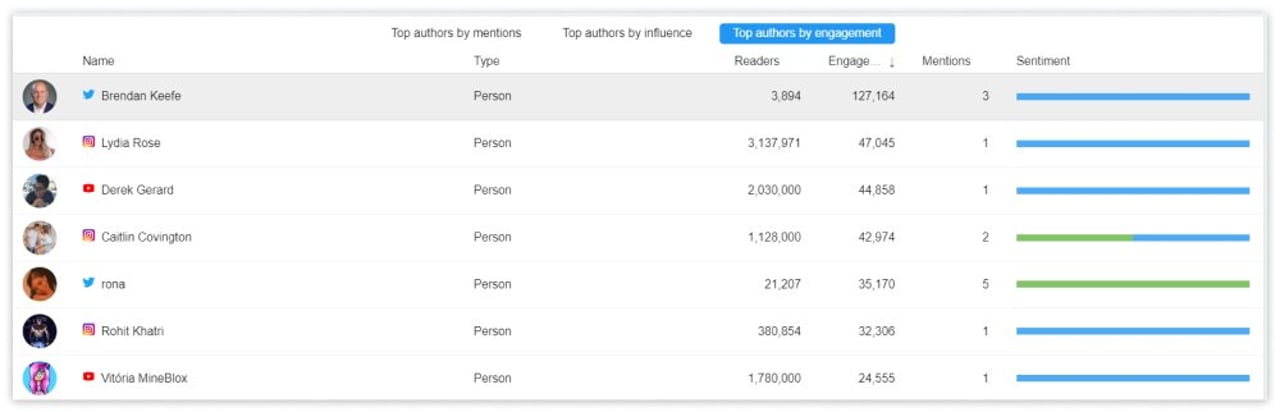1280x412 pixels.
Task: Open Vitória MineBlox's profile avatar
Action: [x=40, y=378]
